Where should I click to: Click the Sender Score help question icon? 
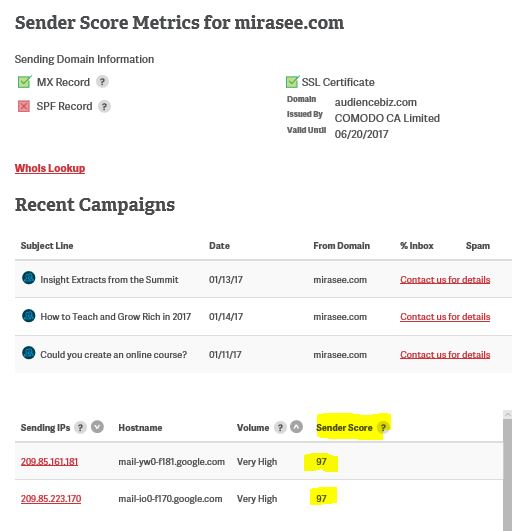383,427
